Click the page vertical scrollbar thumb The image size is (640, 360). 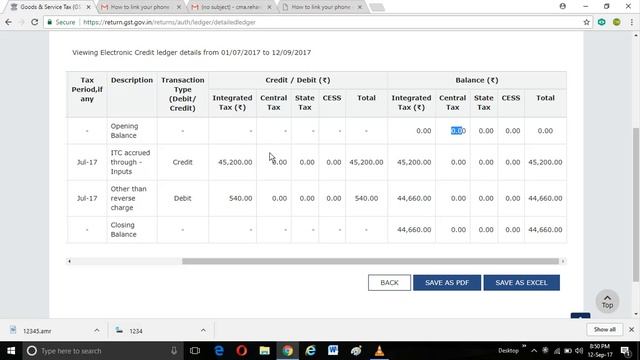(636, 204)
